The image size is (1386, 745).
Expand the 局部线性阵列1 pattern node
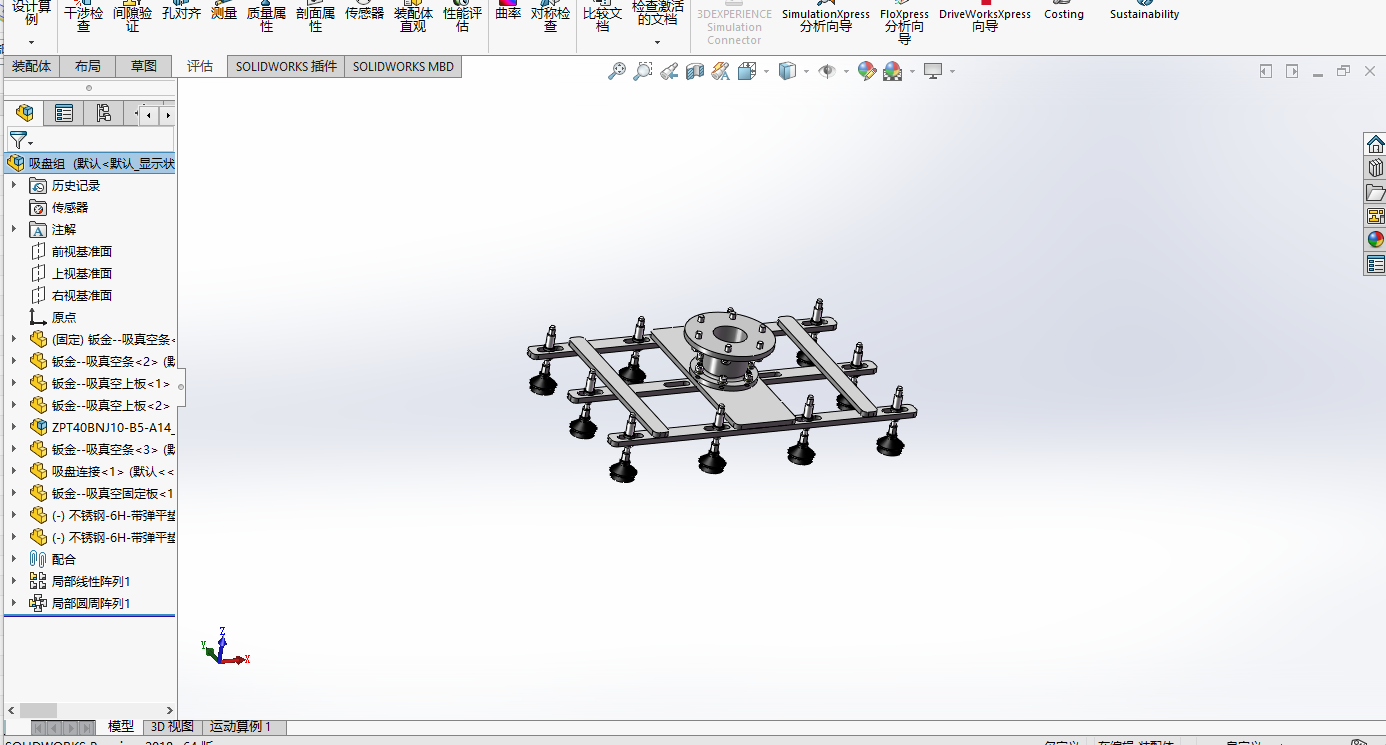[x=14, y=581]
